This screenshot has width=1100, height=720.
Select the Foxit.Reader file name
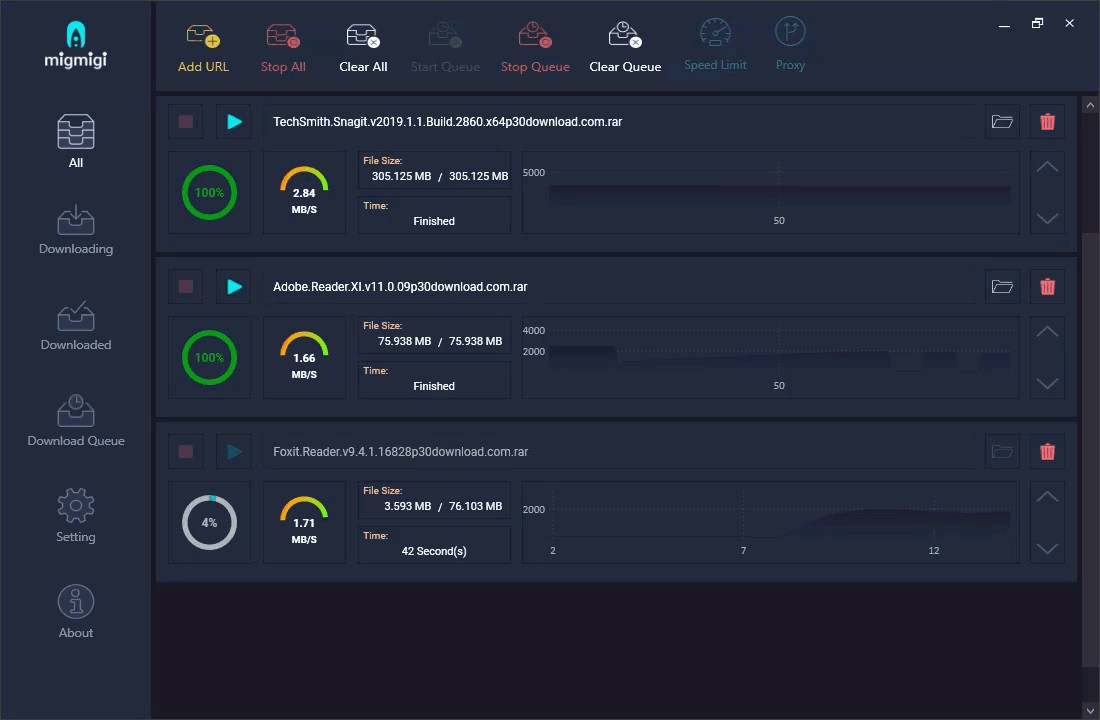(x=401, y=451)
